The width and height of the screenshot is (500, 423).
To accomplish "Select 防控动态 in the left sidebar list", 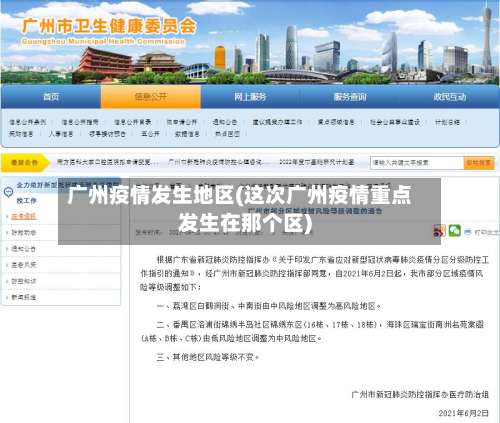I will tap(23, 232).
